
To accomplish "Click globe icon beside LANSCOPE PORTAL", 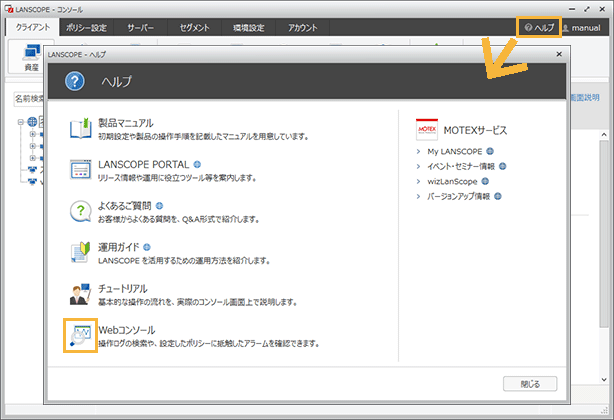I will click(x=197, y=164).
